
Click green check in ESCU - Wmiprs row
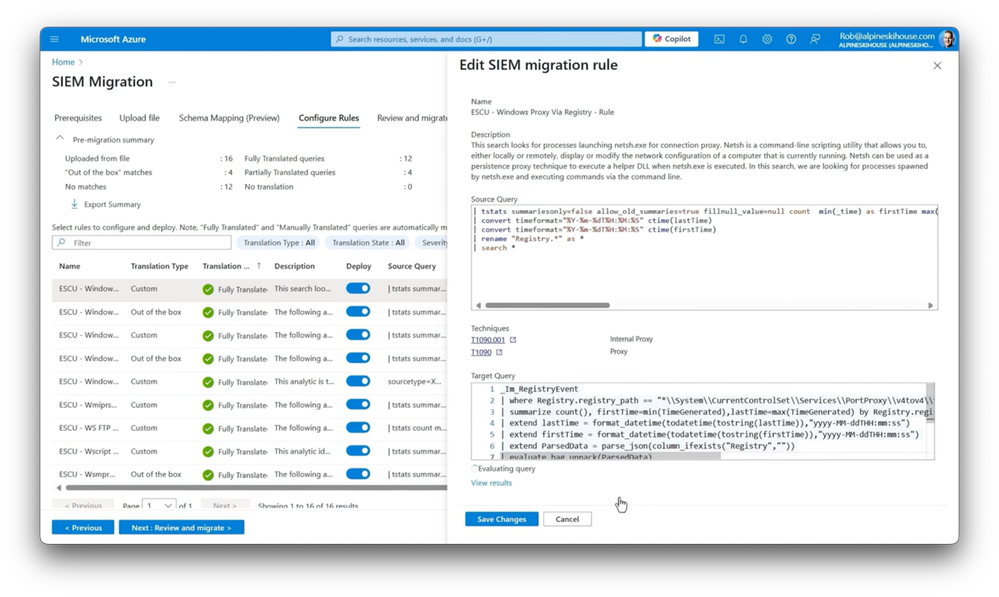(208, 405)
